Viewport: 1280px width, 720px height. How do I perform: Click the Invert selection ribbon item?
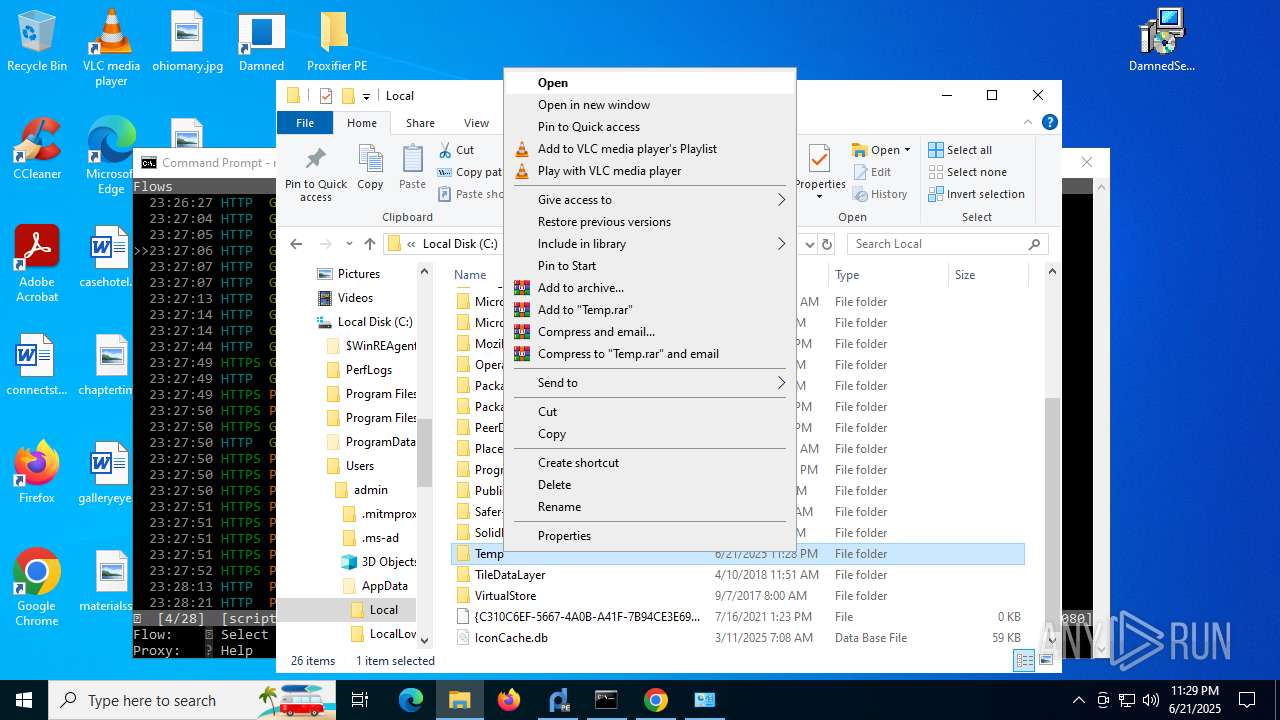(976, 194)
